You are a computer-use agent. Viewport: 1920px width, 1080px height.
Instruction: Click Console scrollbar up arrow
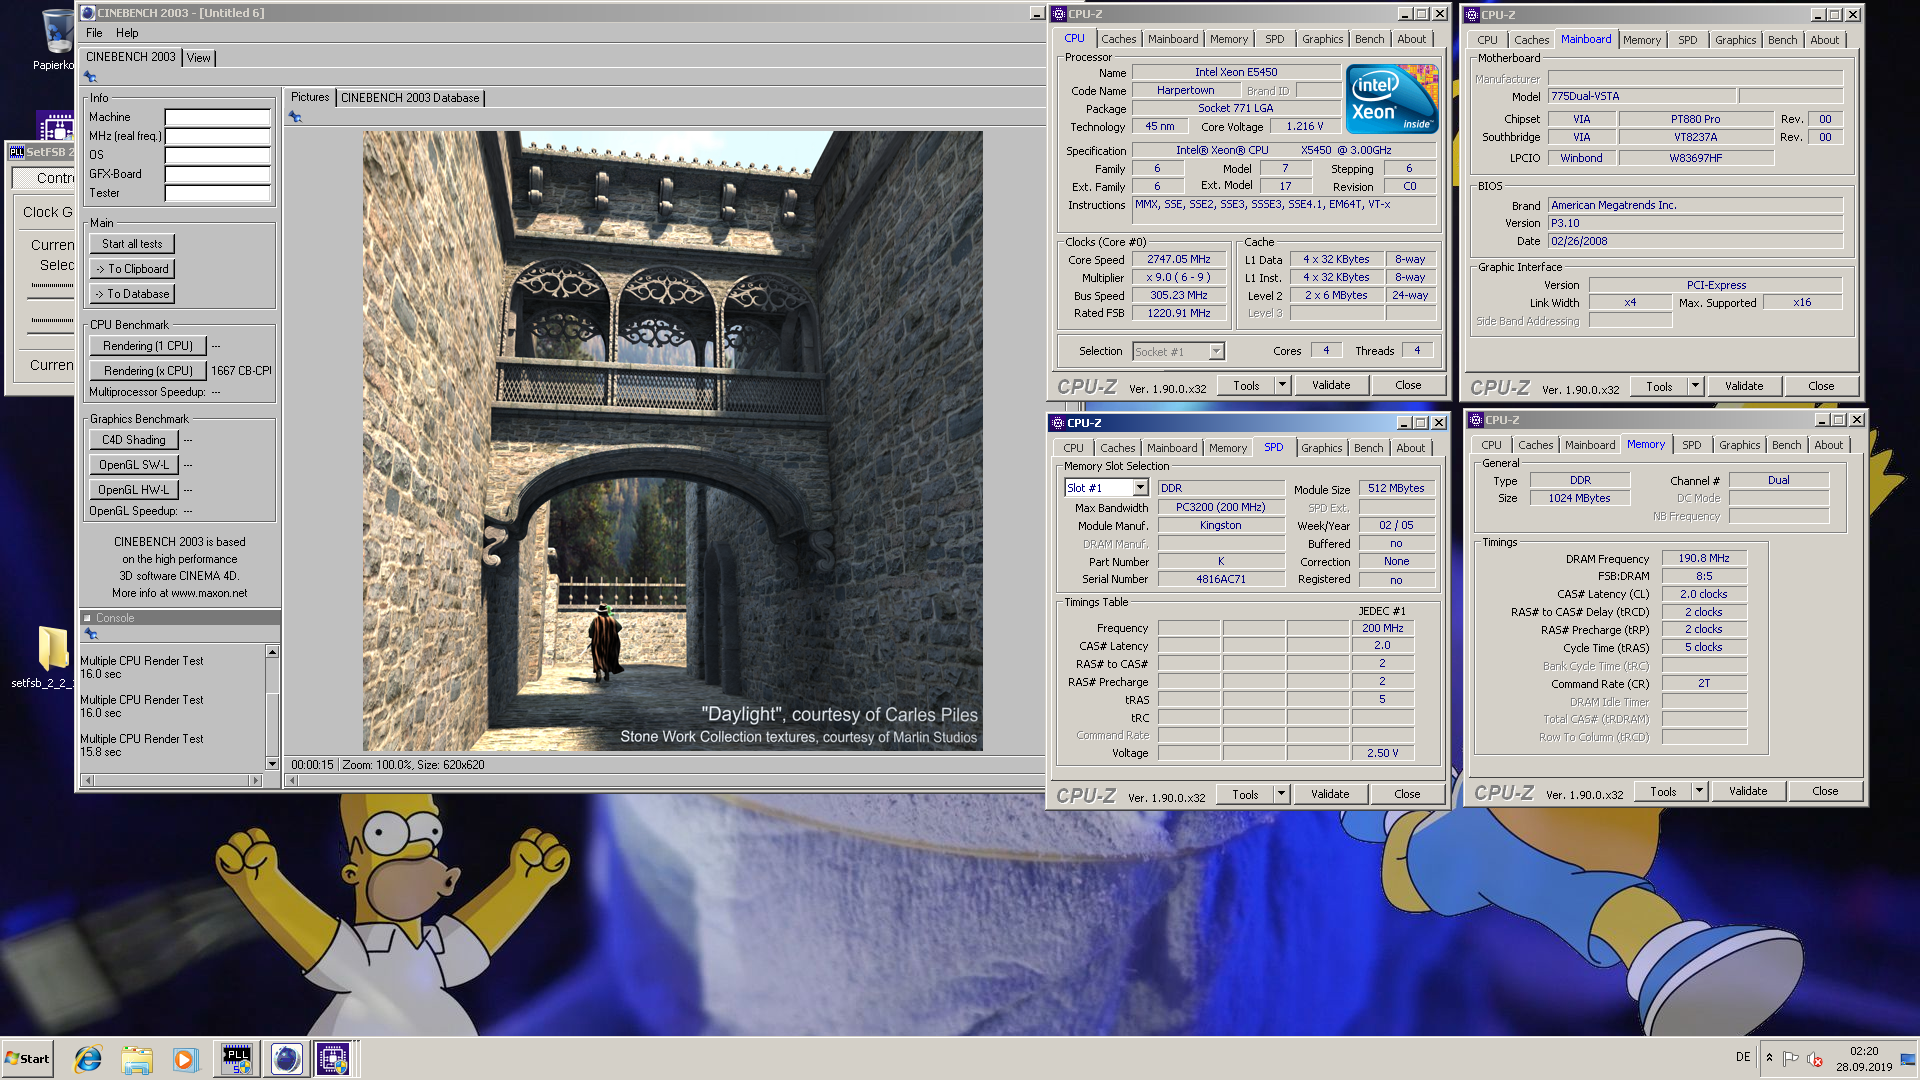click(271, 652)
